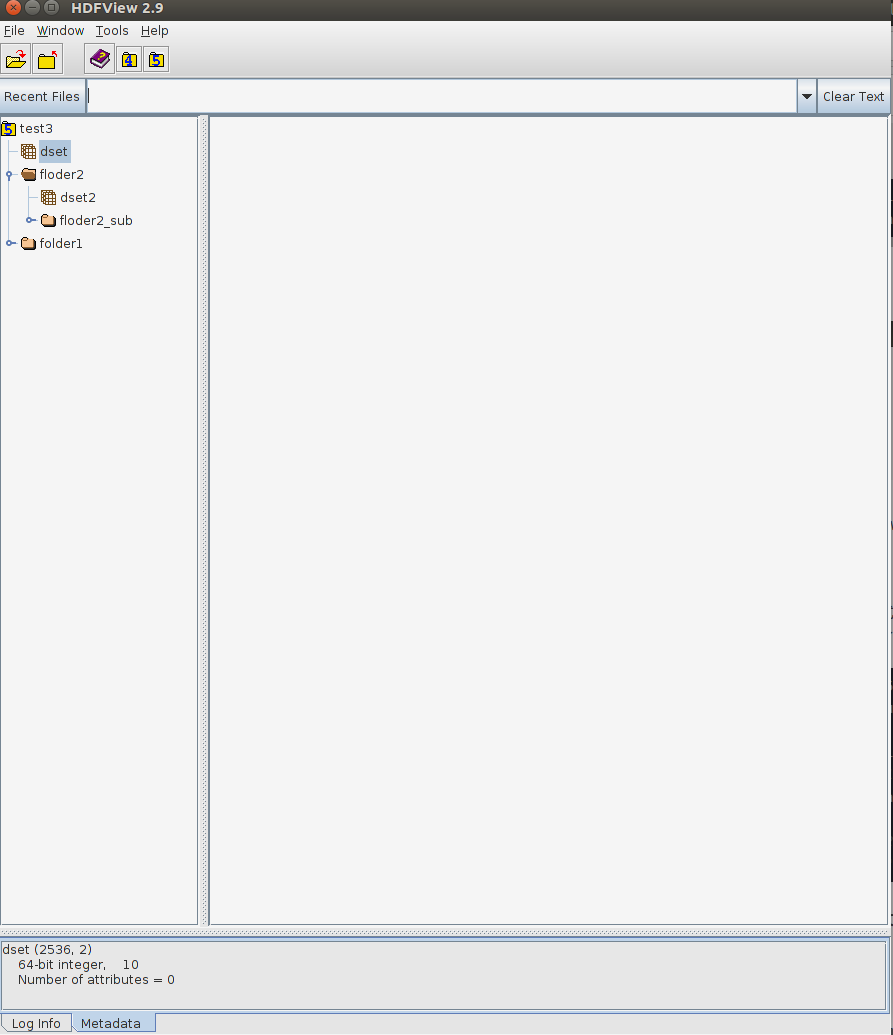
Task: Open the Tools menu
Action: (x=112, y=31)
